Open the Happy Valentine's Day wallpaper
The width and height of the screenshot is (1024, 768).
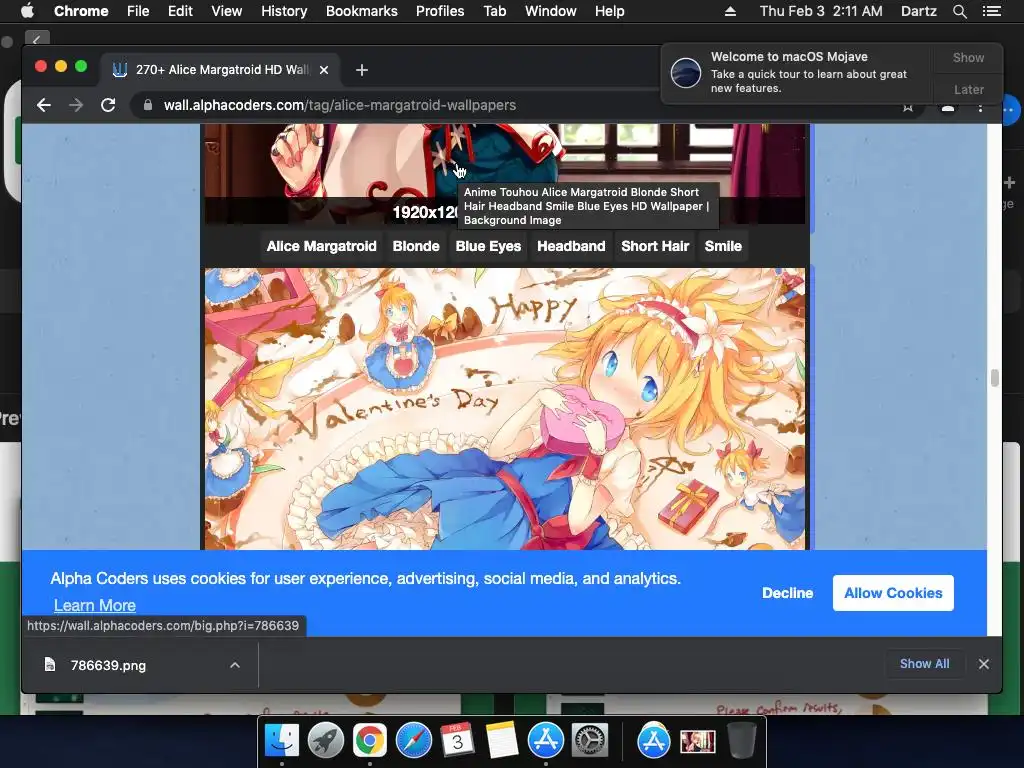(505, 409)
